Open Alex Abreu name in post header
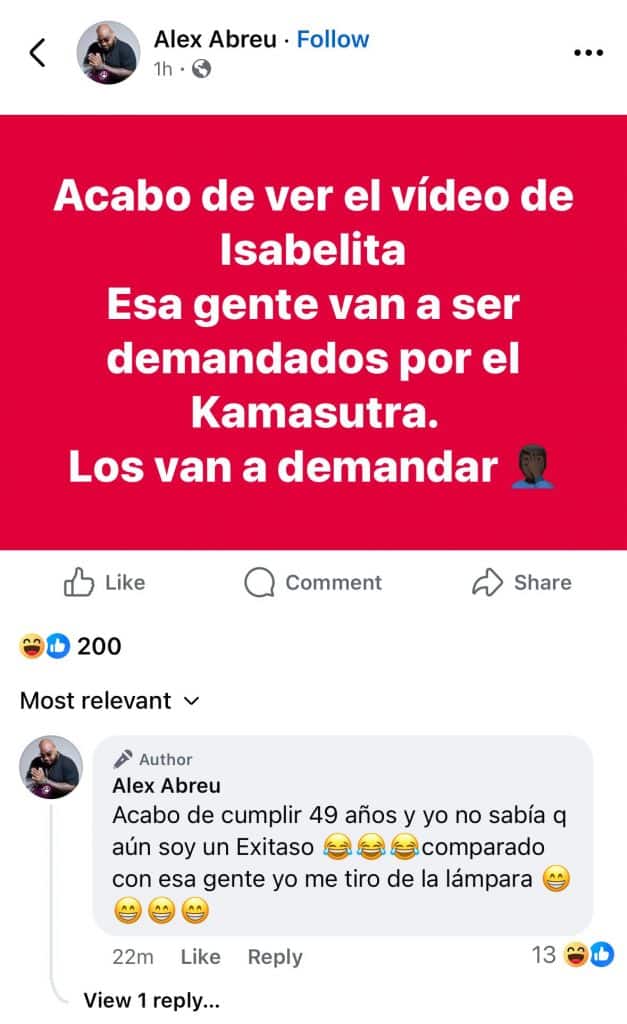Screen dimensions: 627x1024 click(x=215, y=39)
